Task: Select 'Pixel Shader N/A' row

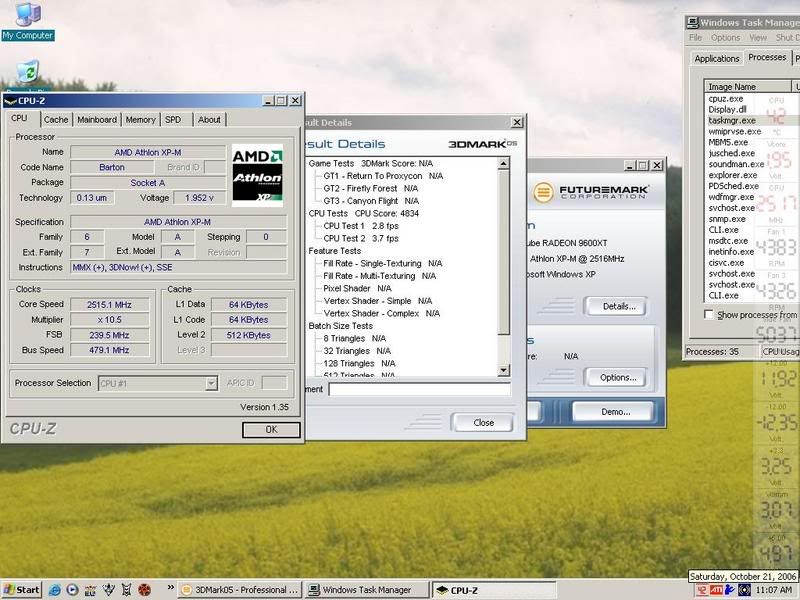Action: [x=357, y=288]
